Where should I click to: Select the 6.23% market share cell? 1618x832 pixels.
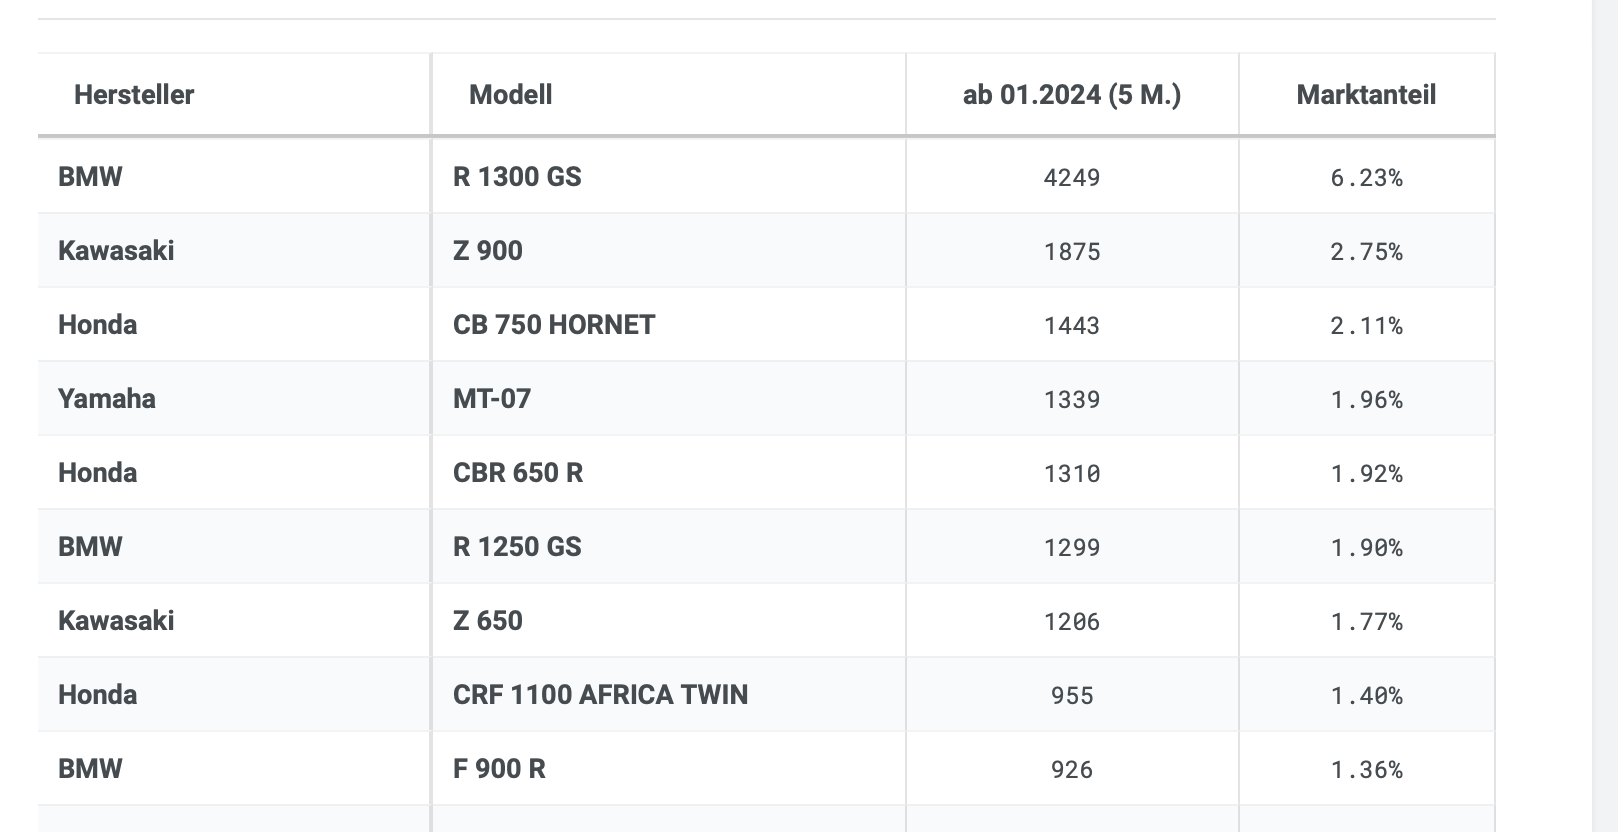1366,178
